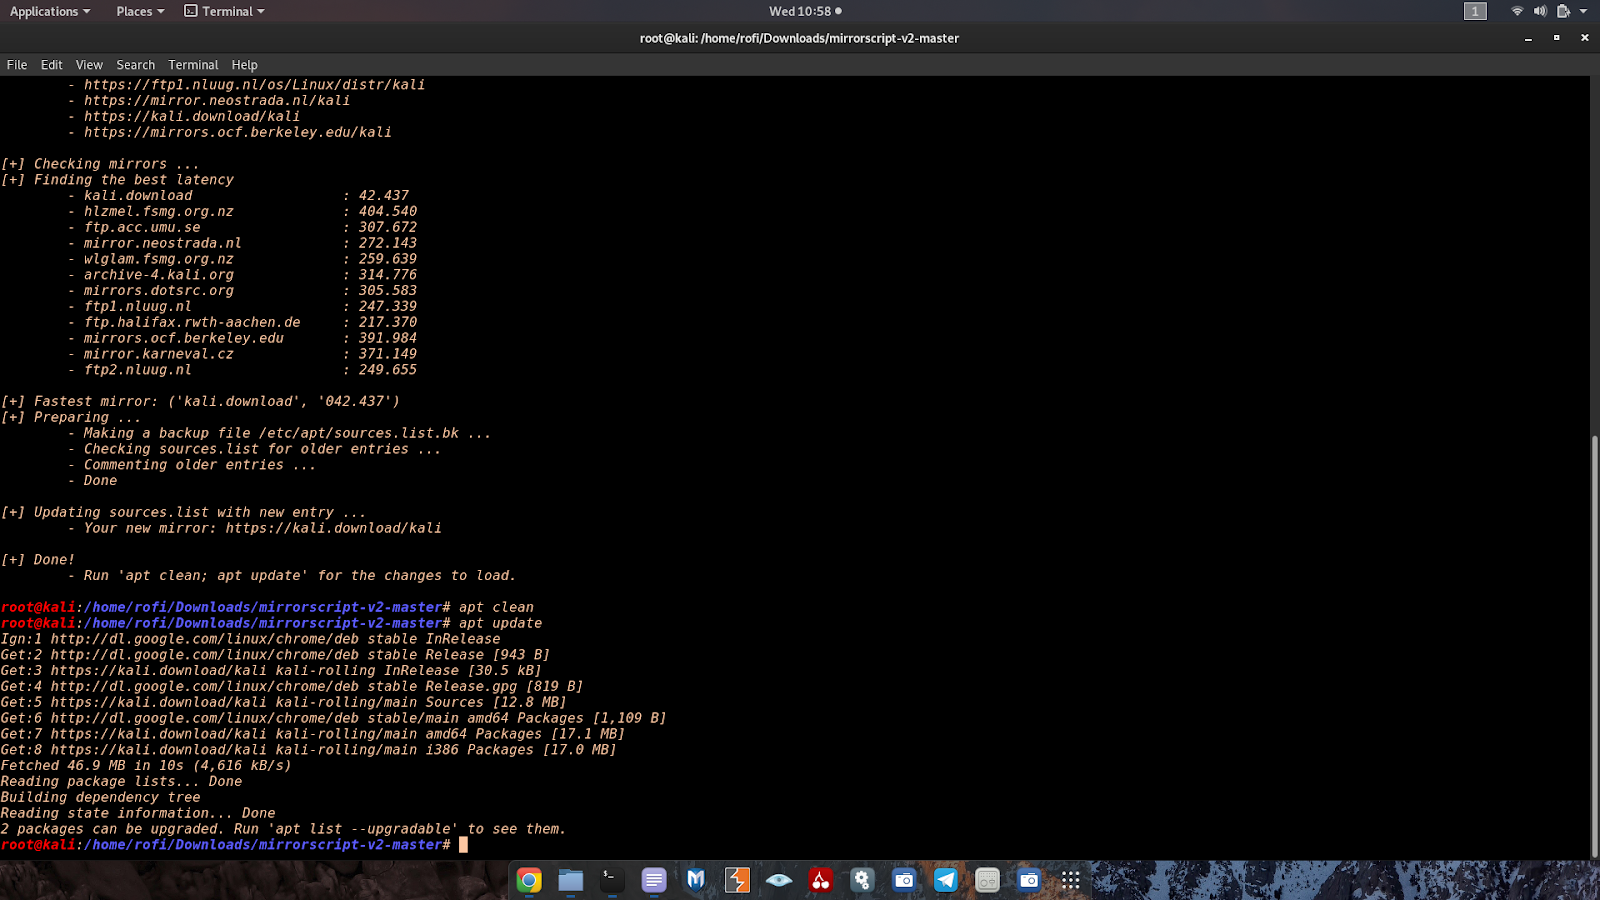Screen dimensions: 1600x900
Task: Click the 'https://ftp1.nluug.nl/os/Linux/distr/kali' line
Action: coord(255,85)
